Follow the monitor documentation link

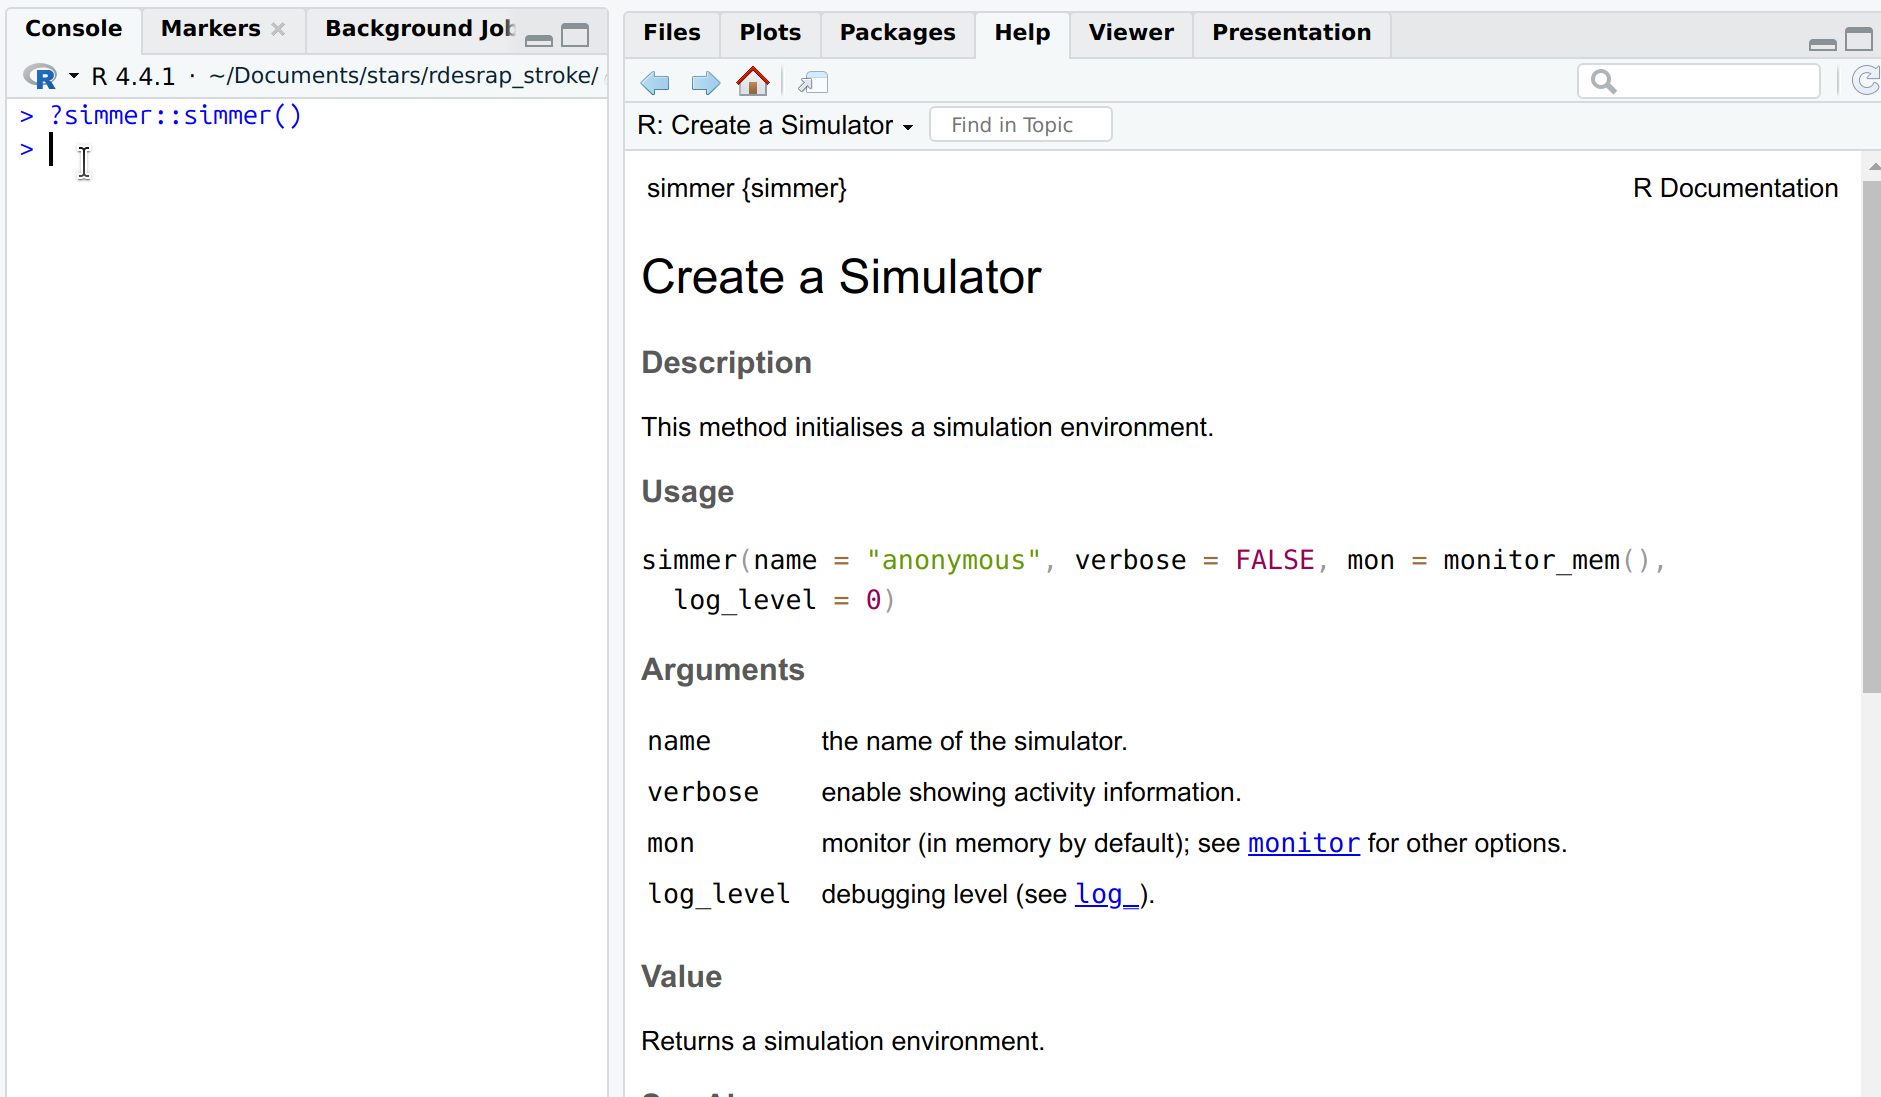click(1303, 843)
